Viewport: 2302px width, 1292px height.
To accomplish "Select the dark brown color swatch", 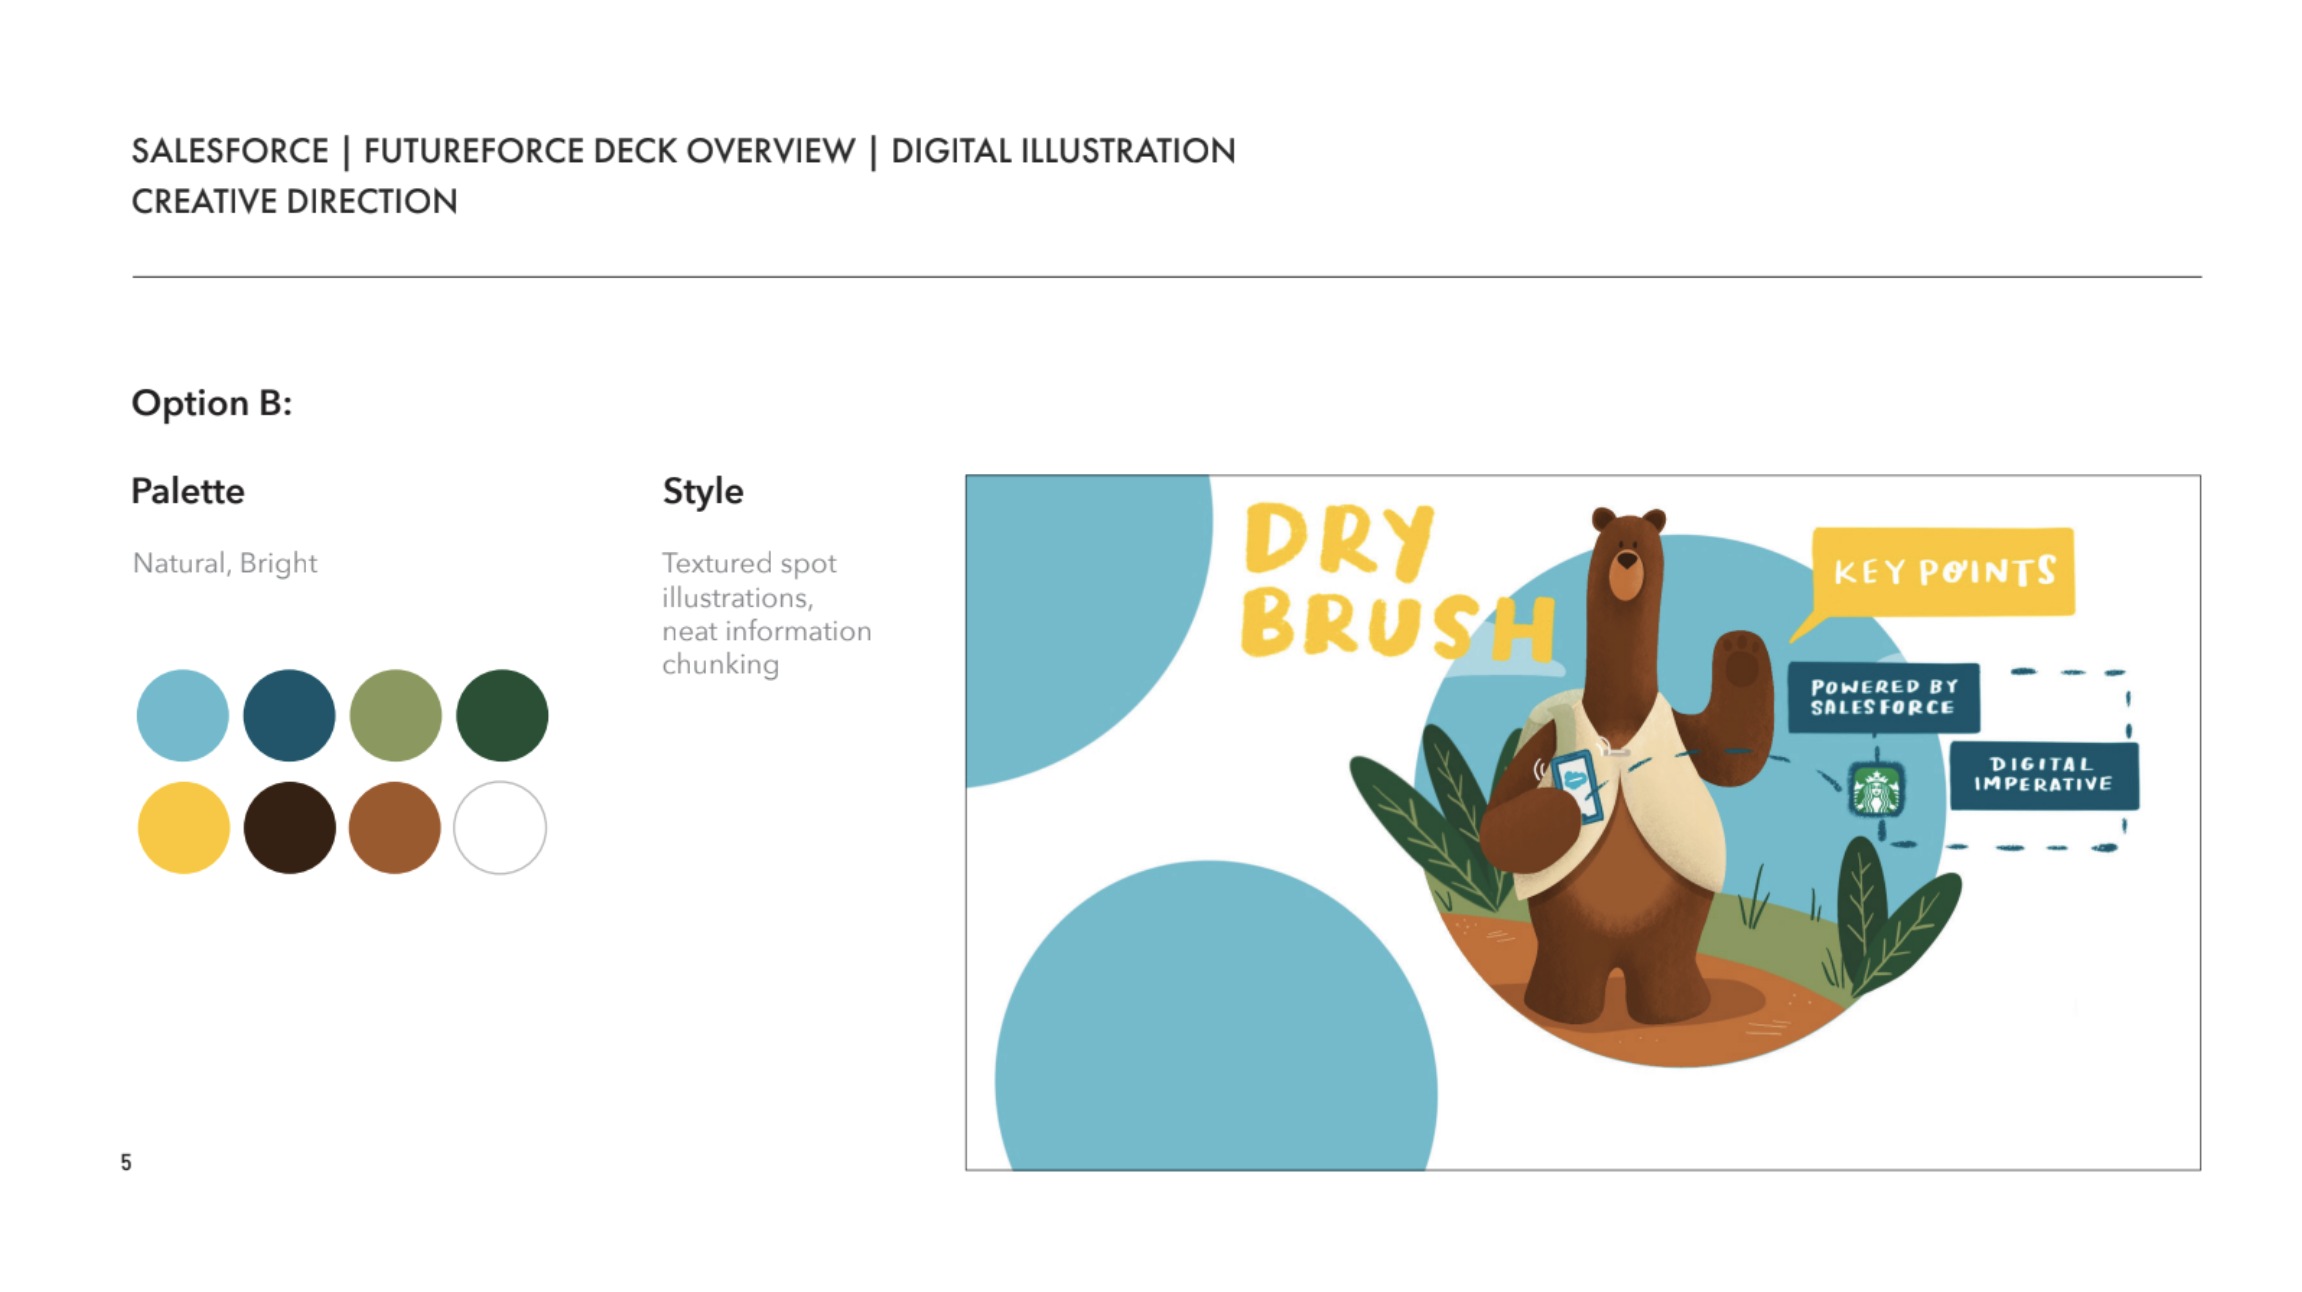I will [x=289, y=827].
